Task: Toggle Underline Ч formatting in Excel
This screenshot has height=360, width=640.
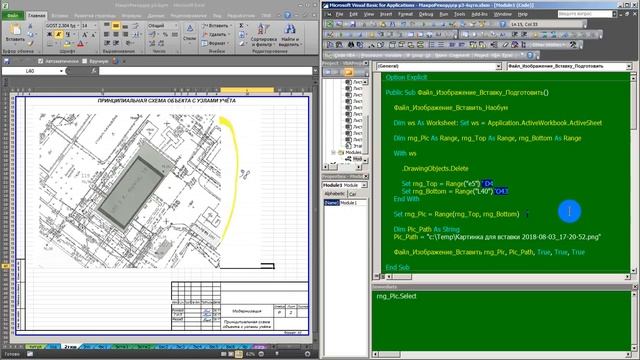Action: click(x=67, y=35)
